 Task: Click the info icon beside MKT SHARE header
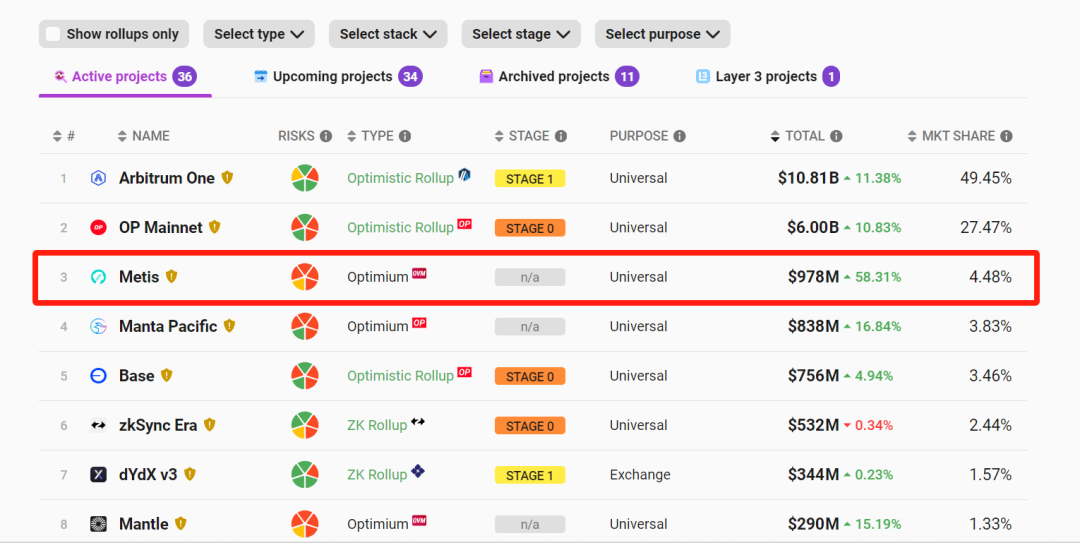click(x=1006, y=136)
